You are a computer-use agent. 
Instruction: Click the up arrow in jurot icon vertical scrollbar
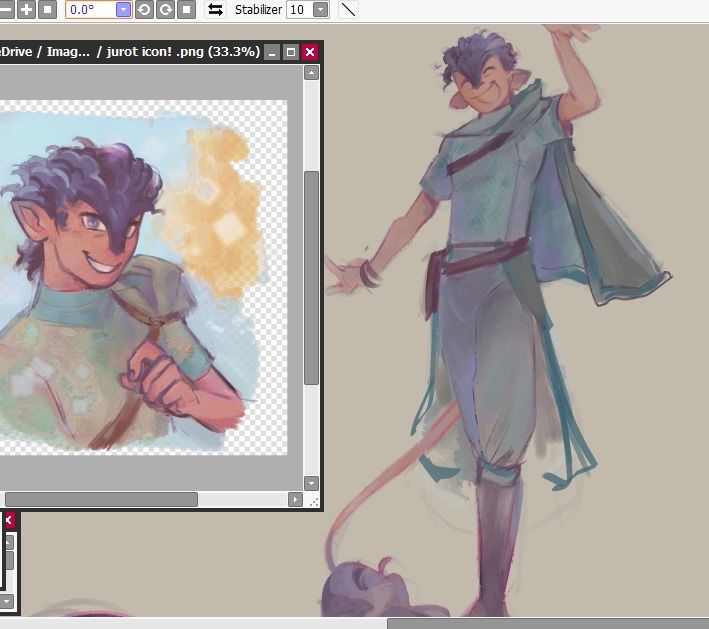tap(311, 73)
